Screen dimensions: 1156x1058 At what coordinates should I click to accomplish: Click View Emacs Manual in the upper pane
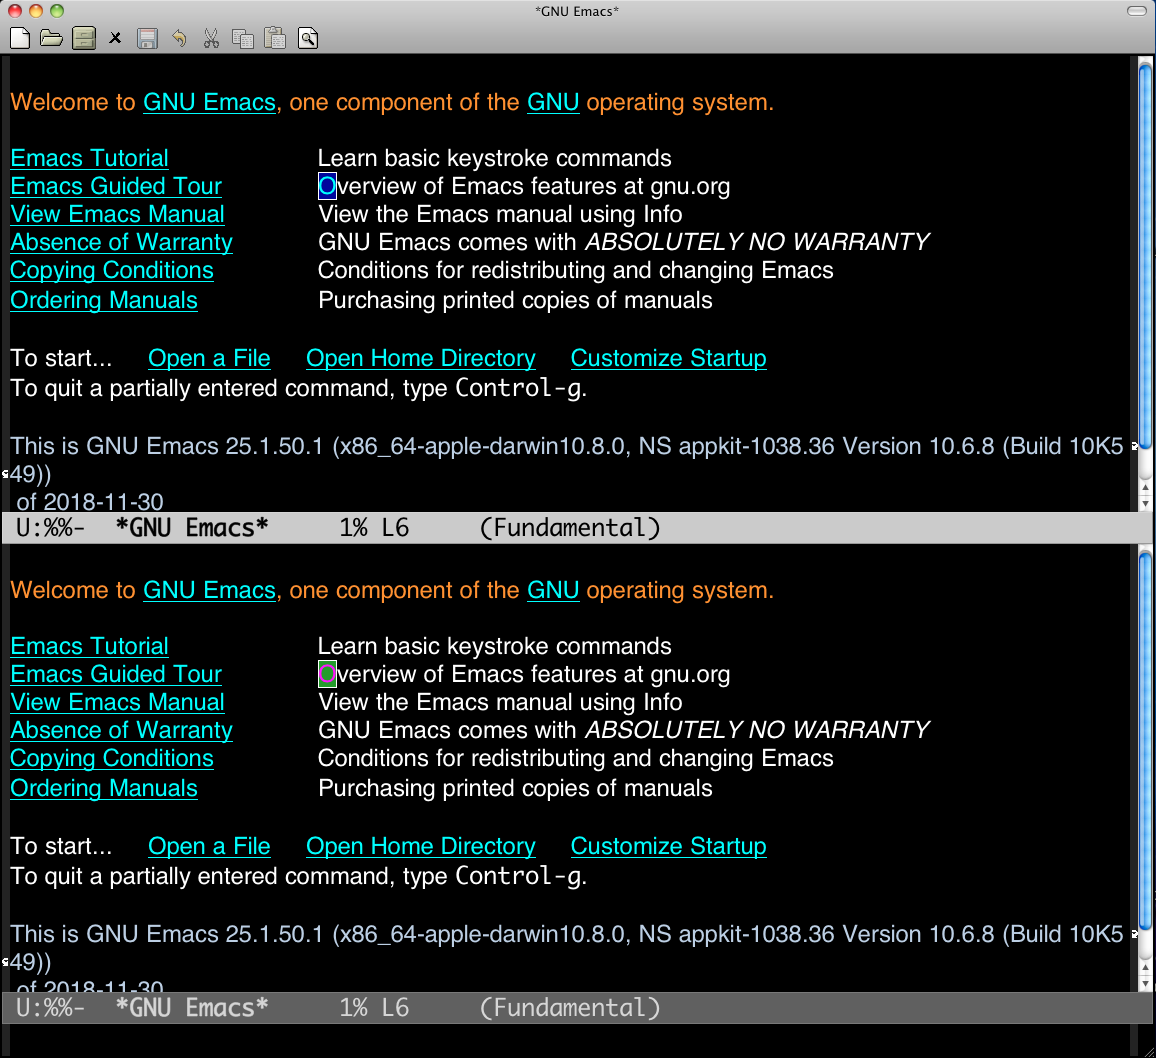[117, 214]
